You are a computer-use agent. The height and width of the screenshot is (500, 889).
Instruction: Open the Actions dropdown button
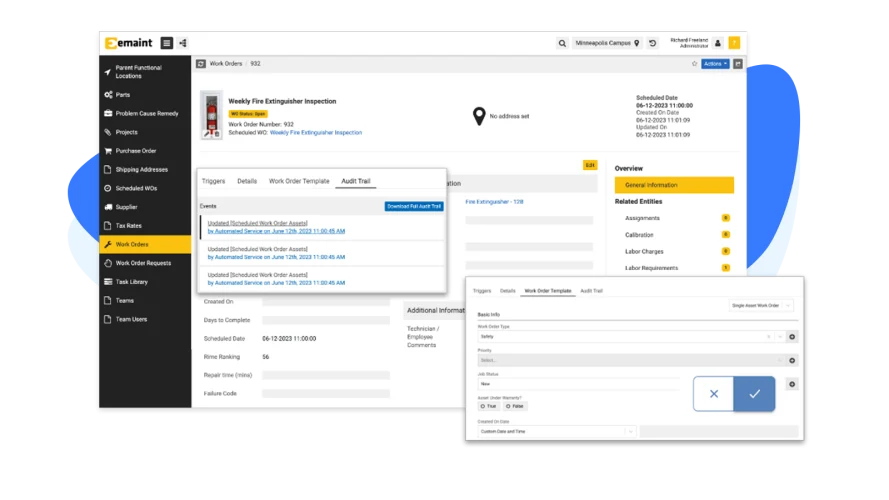[x=714, y=63]
